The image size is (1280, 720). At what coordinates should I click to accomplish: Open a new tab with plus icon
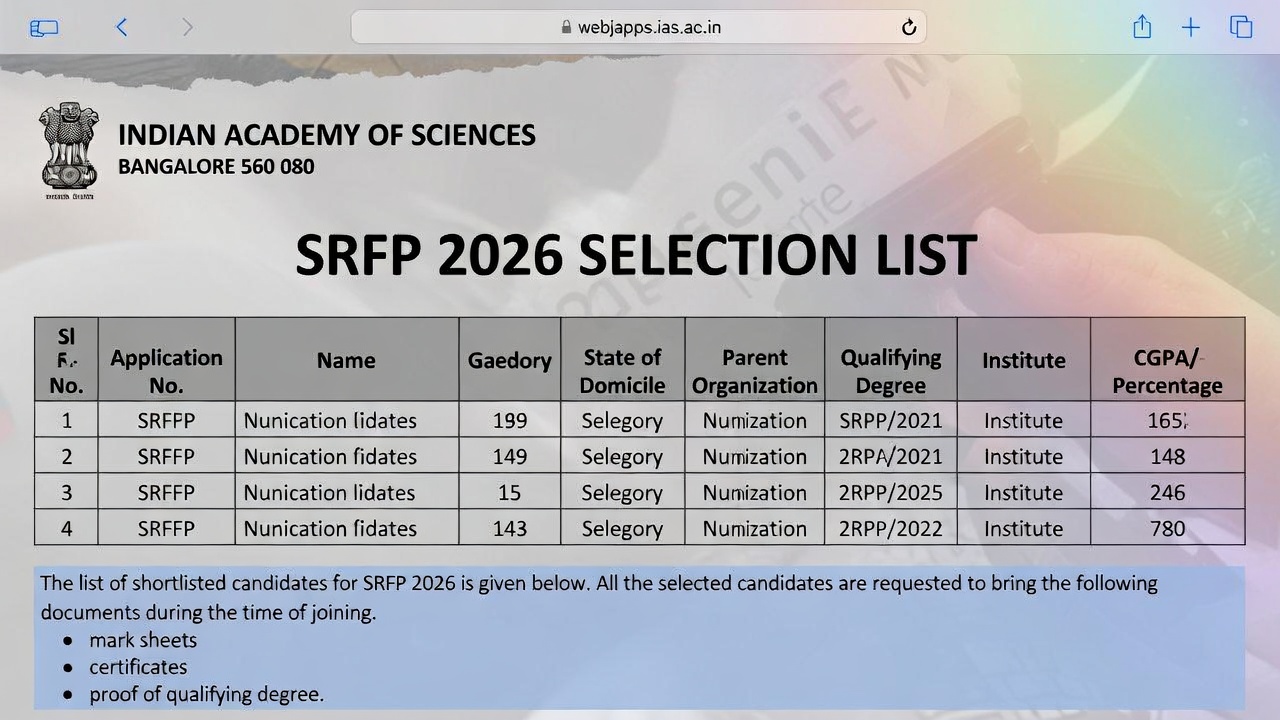coord(1190,28)
